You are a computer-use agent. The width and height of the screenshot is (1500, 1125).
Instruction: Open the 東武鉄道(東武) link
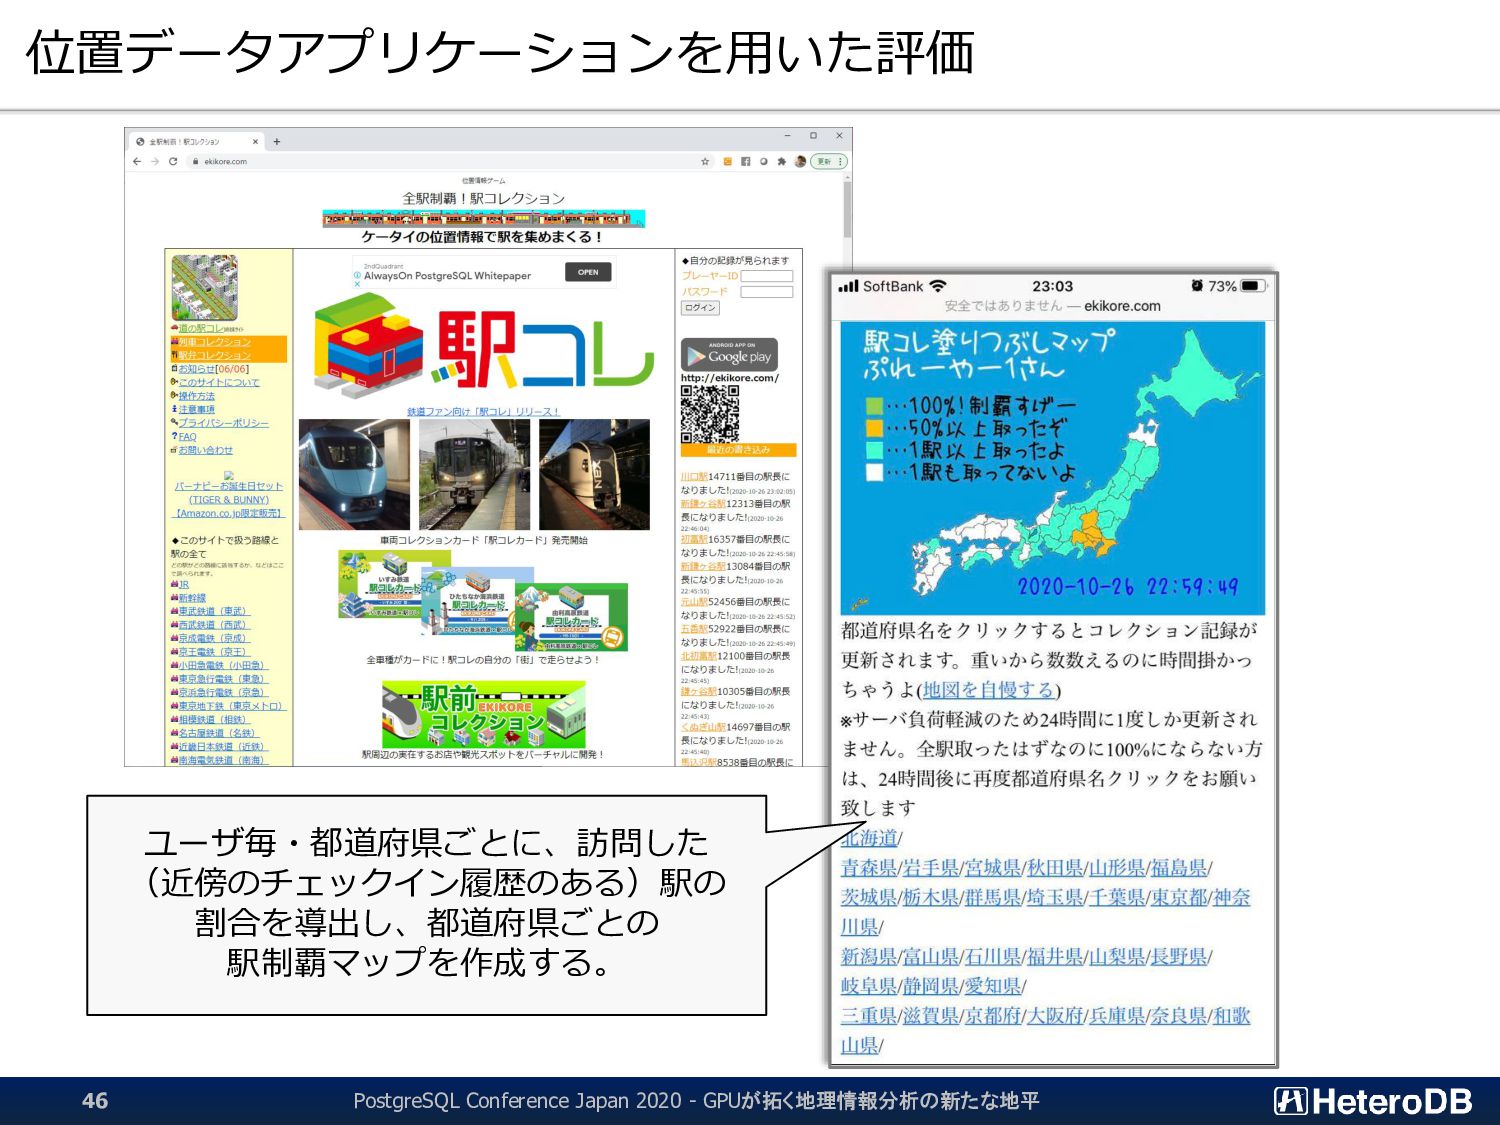213,611
